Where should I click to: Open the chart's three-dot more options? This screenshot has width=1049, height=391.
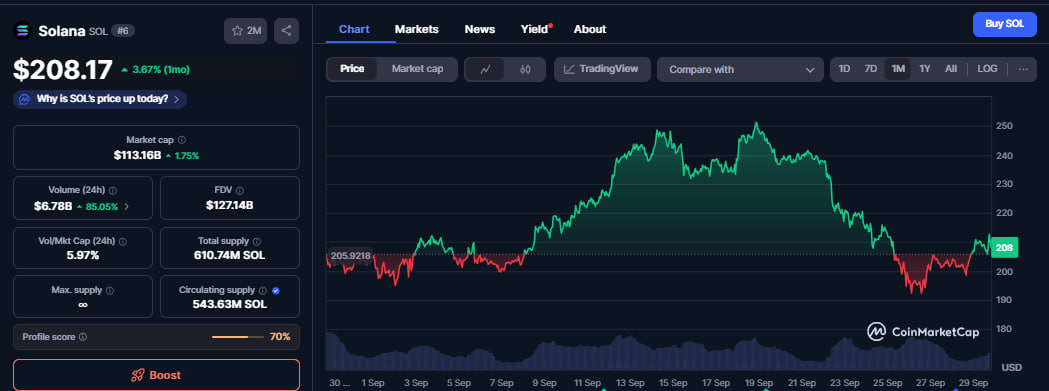(x=1023, y=69)
